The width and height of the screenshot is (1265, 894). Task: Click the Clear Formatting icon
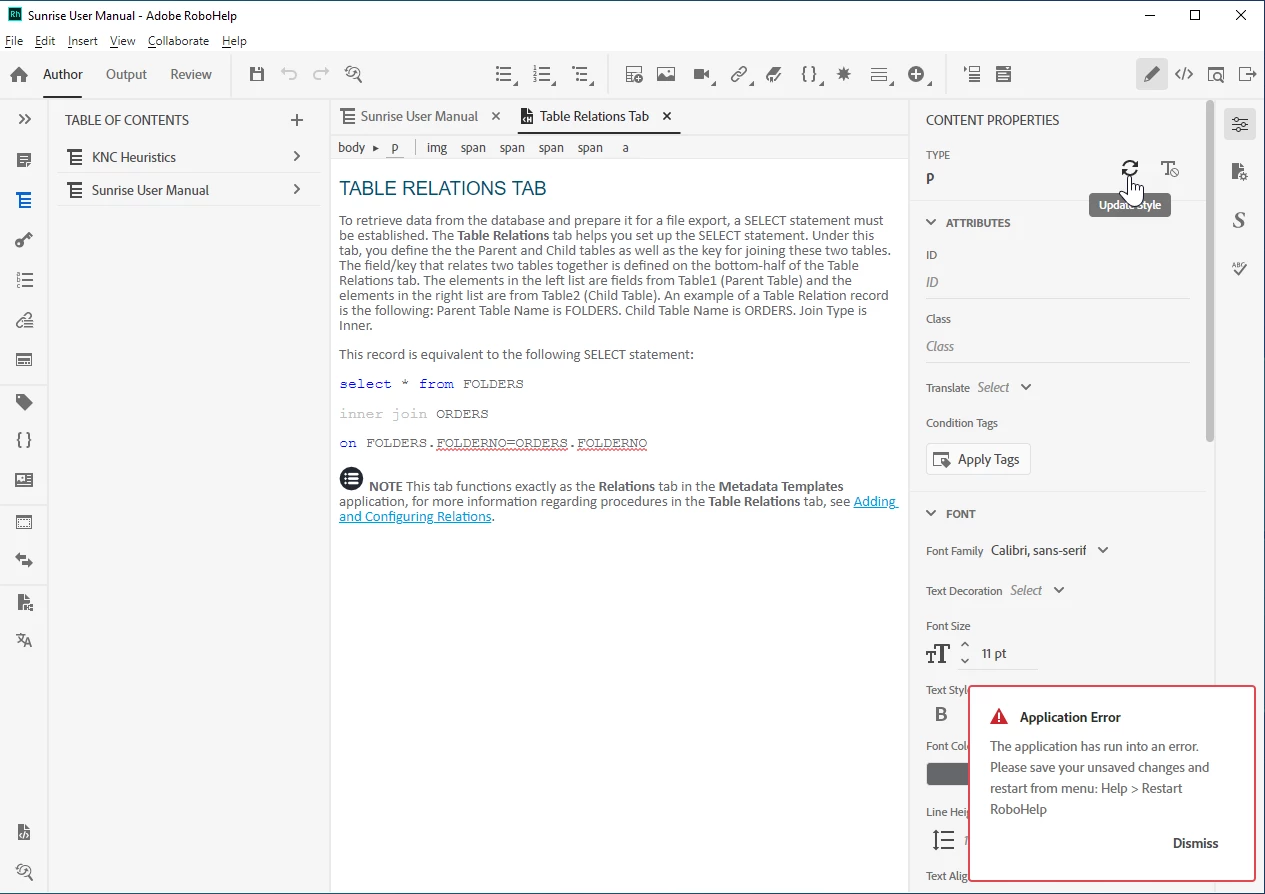[x=1169, y=169]
